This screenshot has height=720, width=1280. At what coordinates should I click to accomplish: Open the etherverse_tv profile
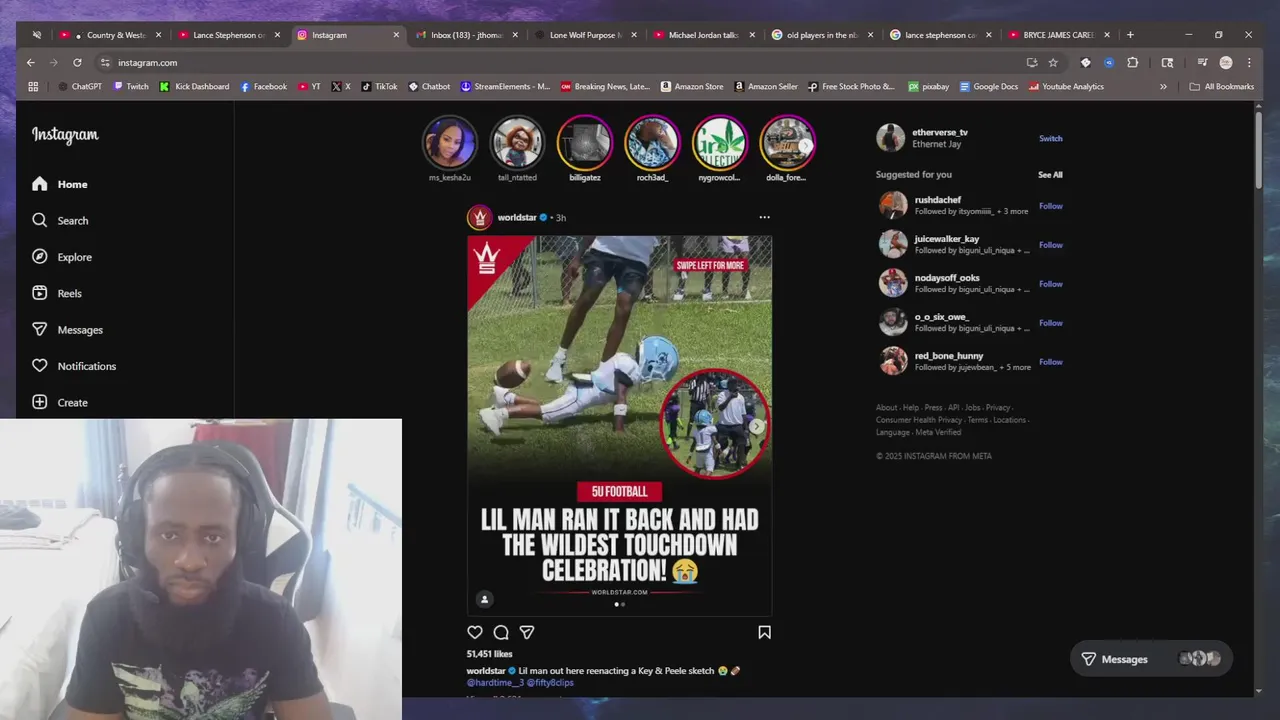[940, 132]
